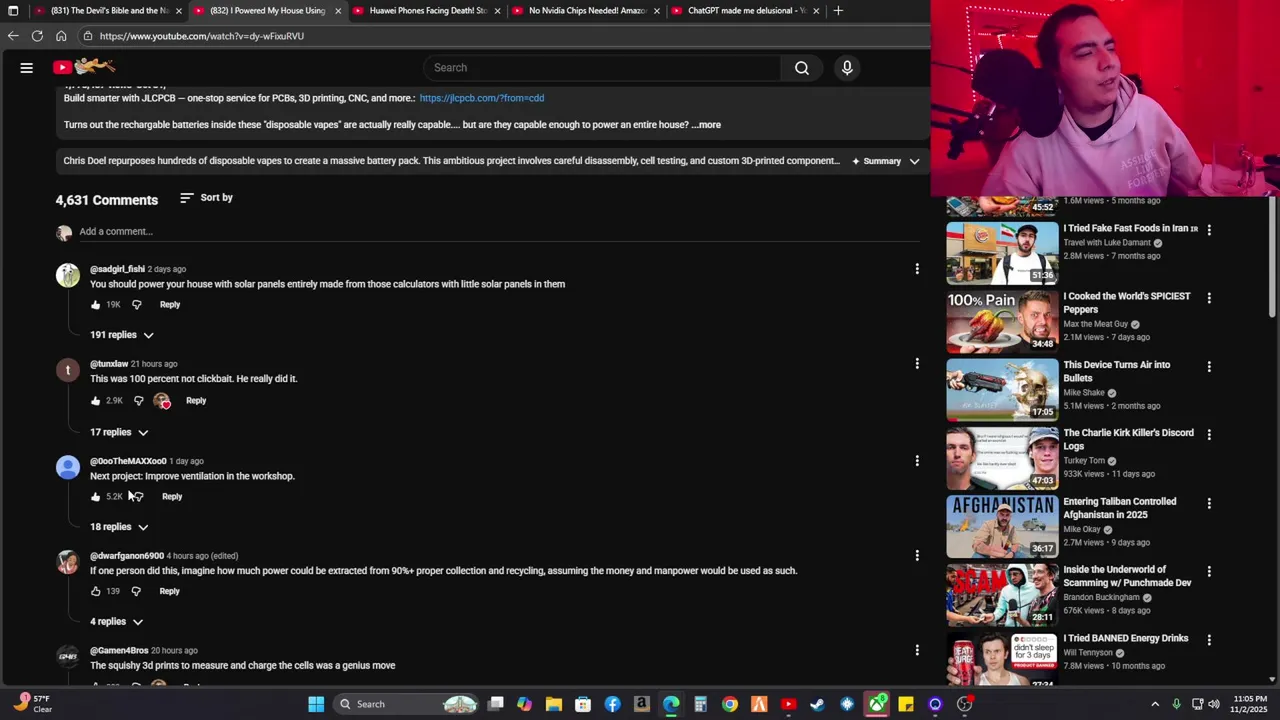This screenshot has width=1280, height=720.
Task: Reply to the @tunxlaw comment
Action: coord(196,401)
